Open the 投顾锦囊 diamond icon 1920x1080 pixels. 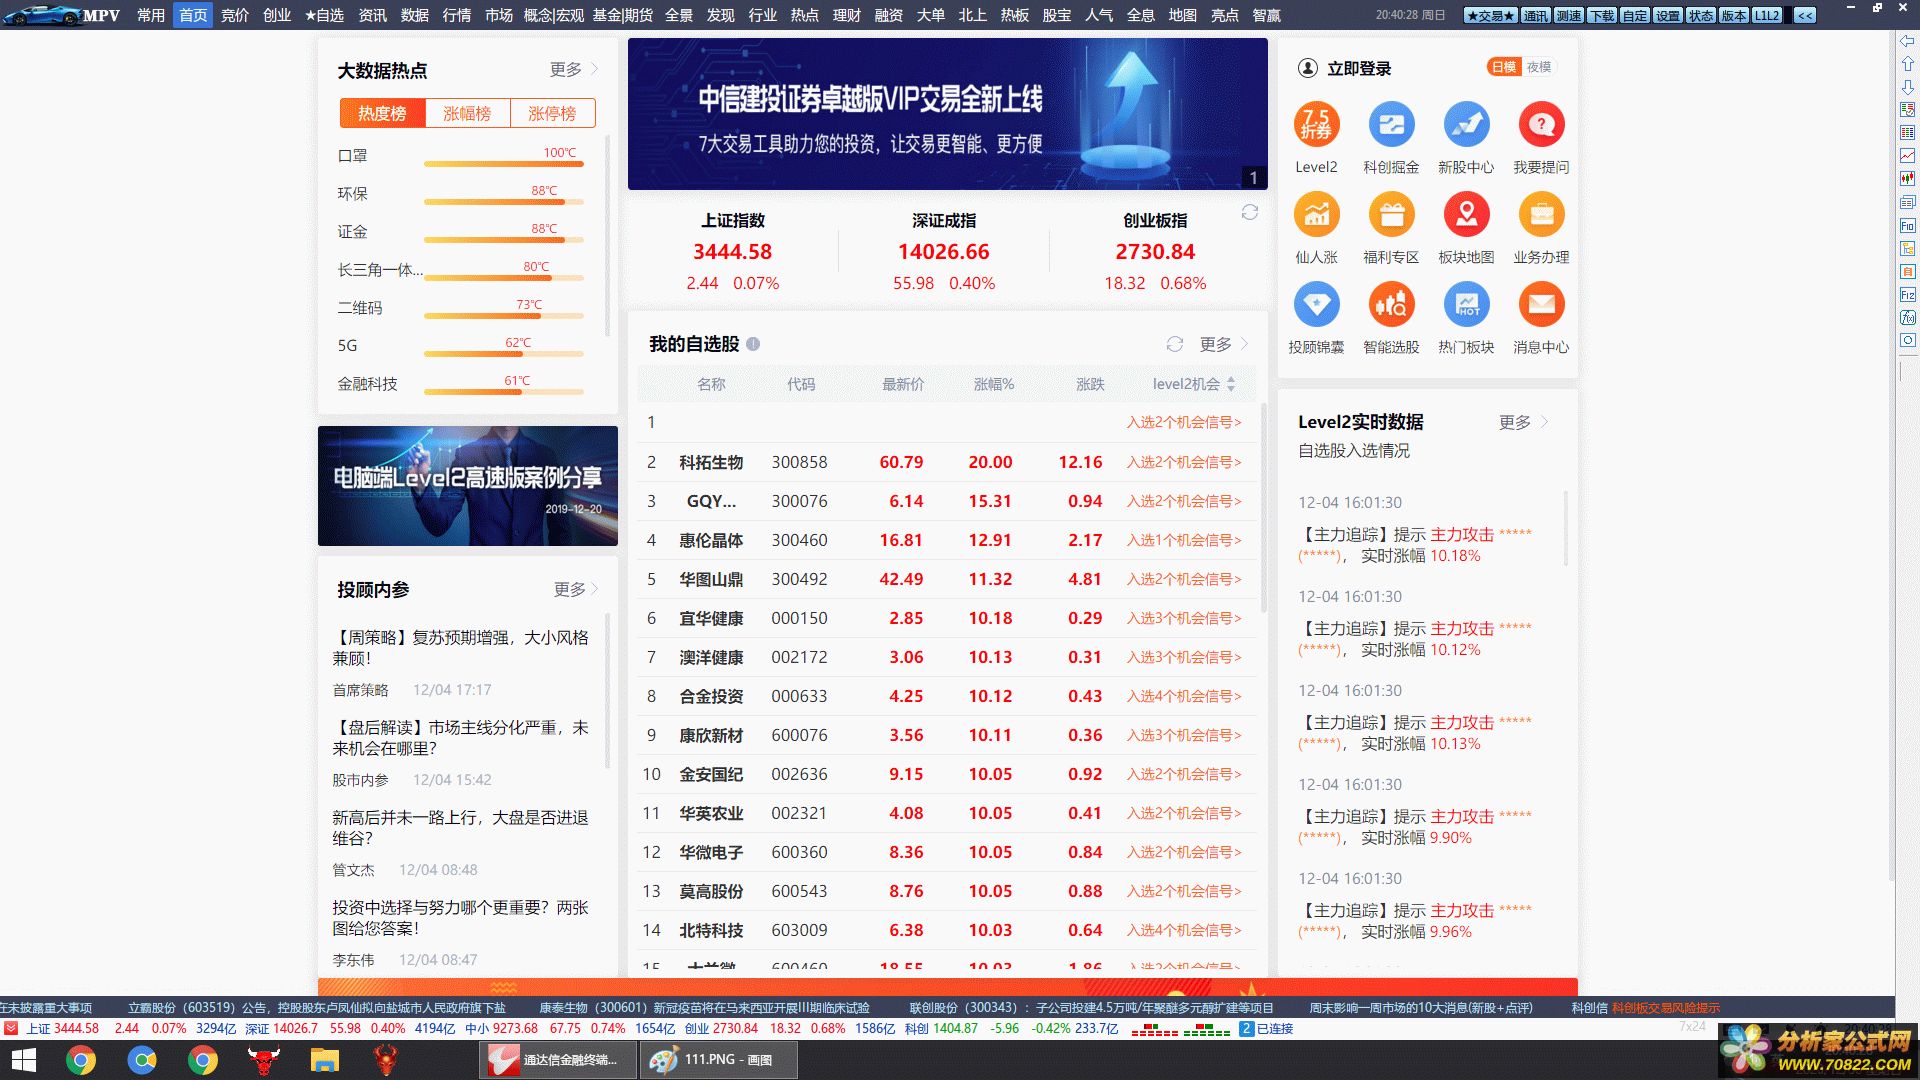point(1316,305)
